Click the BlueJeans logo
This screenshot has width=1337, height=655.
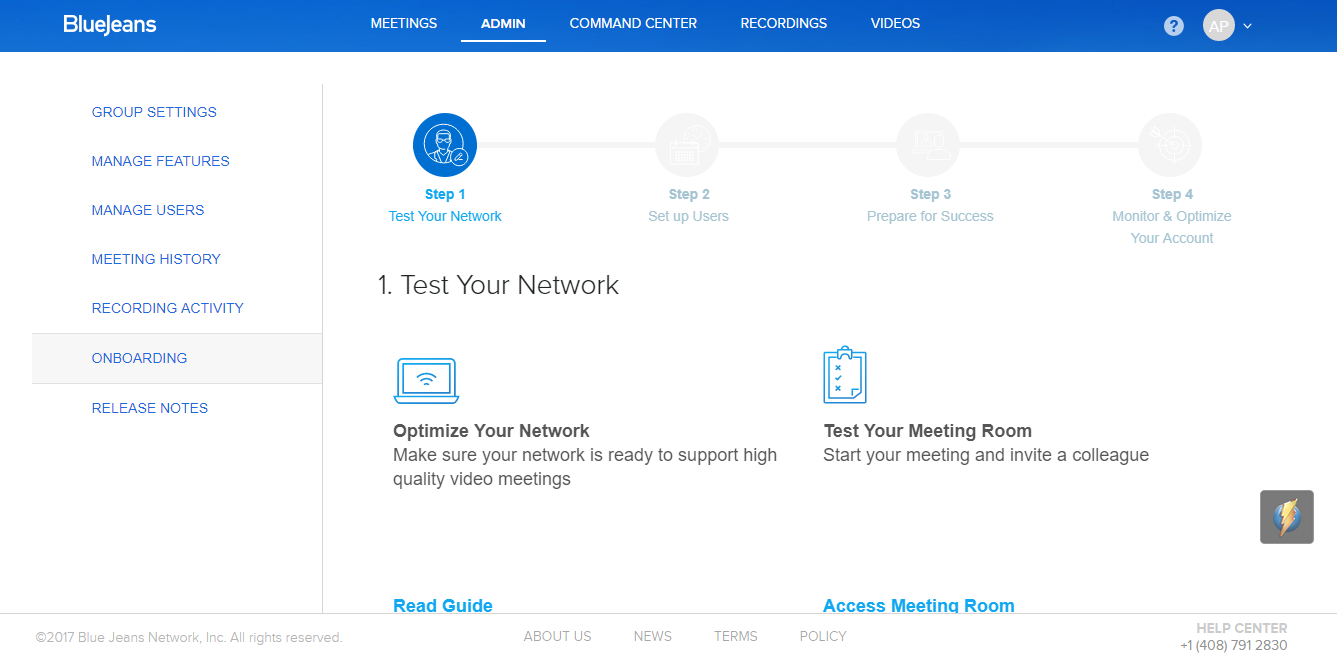click(110, 24)
